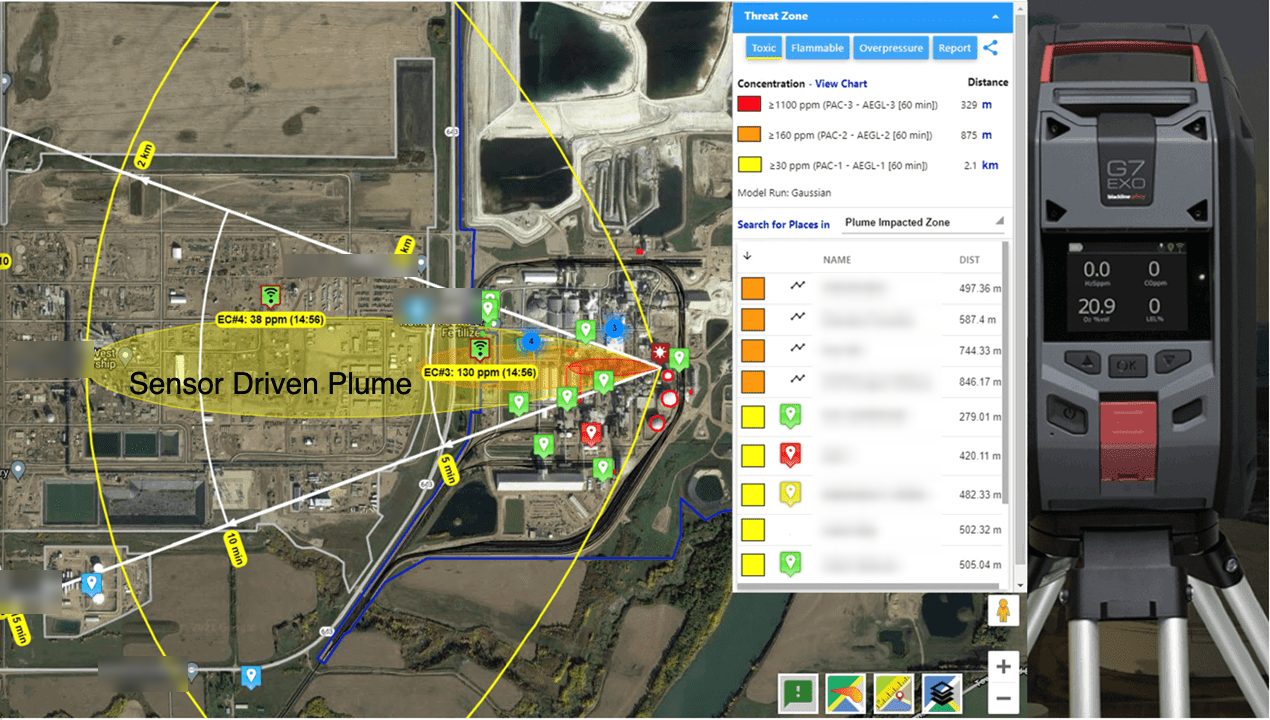The width and height of the screenshot is (1270, 720).
Task: Click orange swatch in 744.33 m row
Action: (753, 350)
